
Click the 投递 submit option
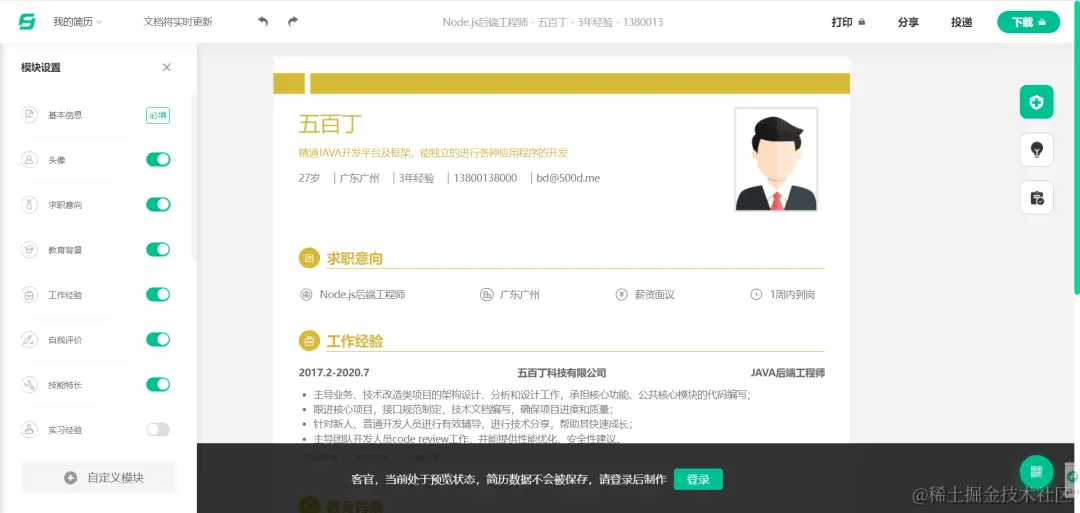click(962, 22)
